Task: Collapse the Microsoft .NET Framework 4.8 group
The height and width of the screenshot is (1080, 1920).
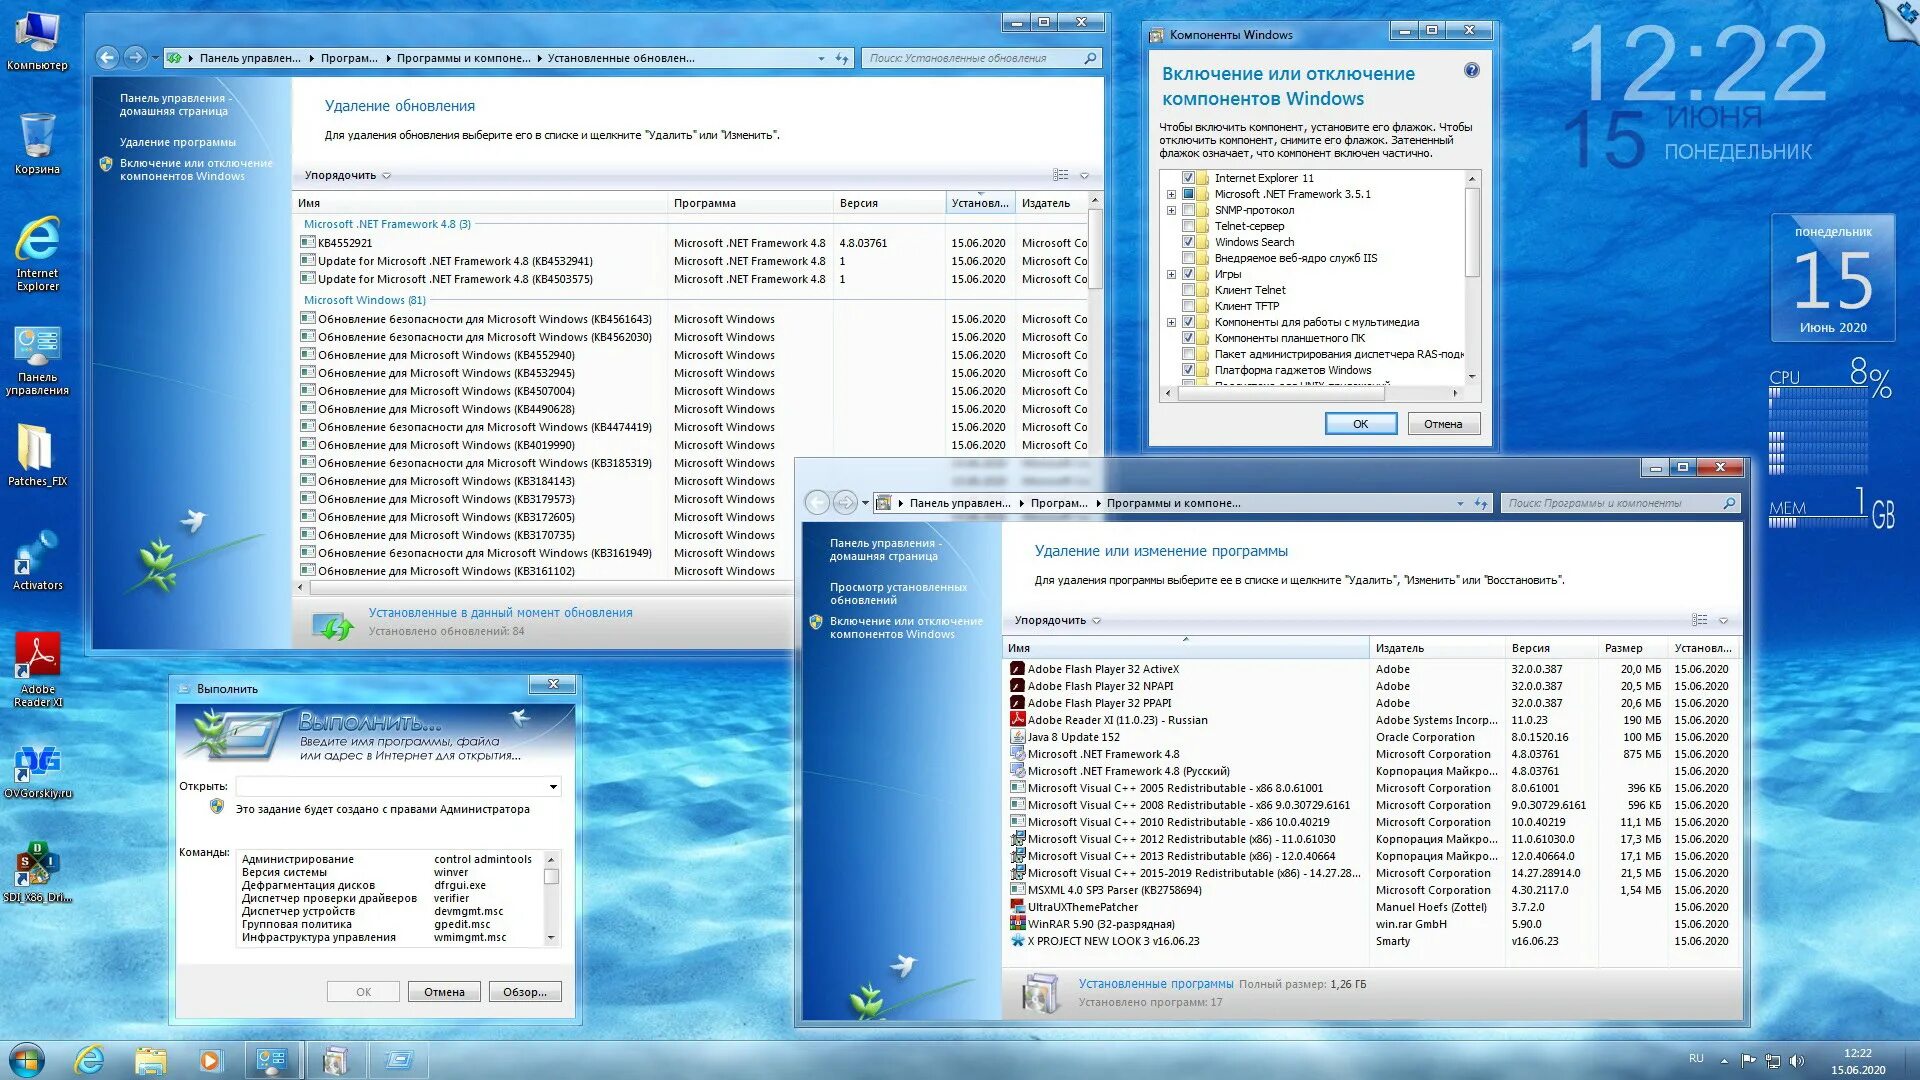Action: click(x=387, y=224)
